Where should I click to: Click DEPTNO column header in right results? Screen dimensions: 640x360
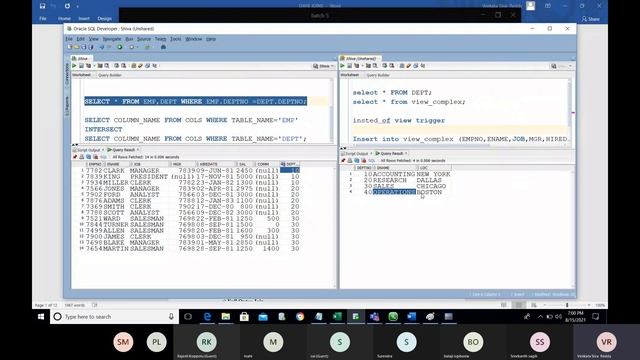[x=364, y=168]
